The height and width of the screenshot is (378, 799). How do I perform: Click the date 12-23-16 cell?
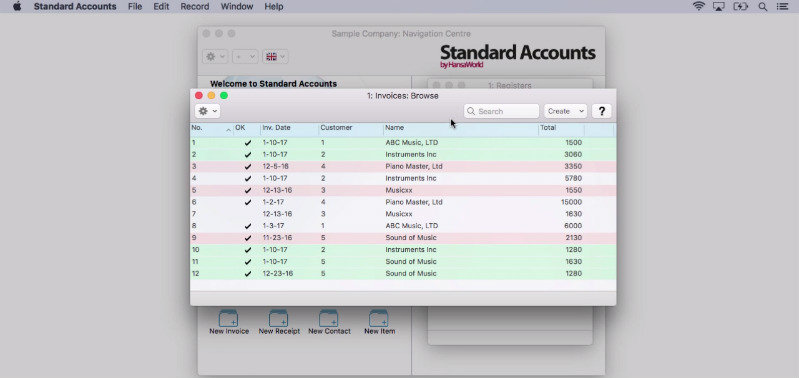277,274
